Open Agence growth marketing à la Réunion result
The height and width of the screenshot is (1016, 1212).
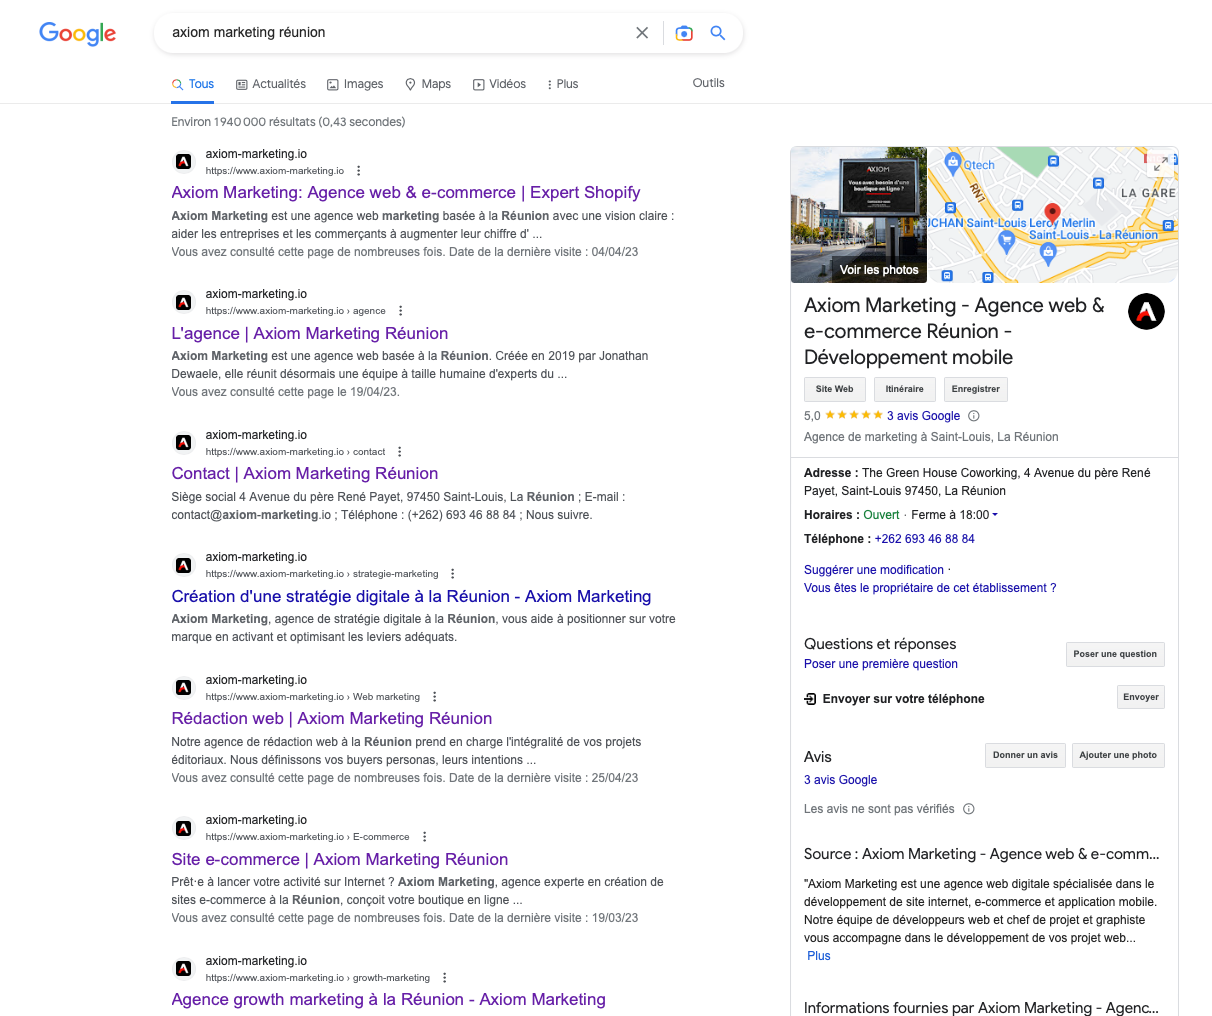tap(389, 999)
